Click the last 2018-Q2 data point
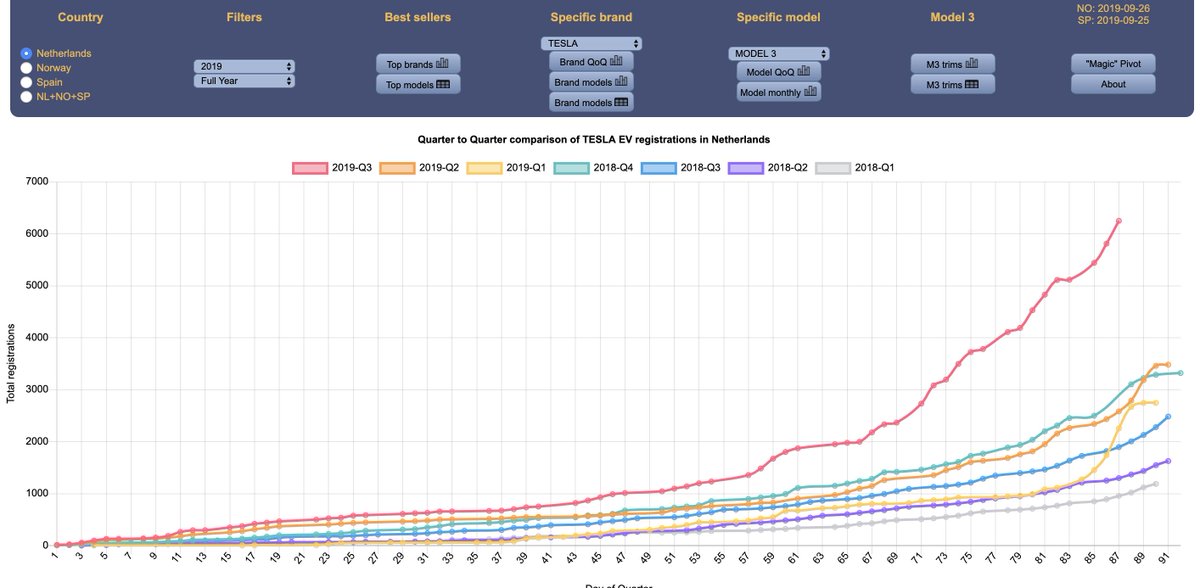 [1168, 461]
